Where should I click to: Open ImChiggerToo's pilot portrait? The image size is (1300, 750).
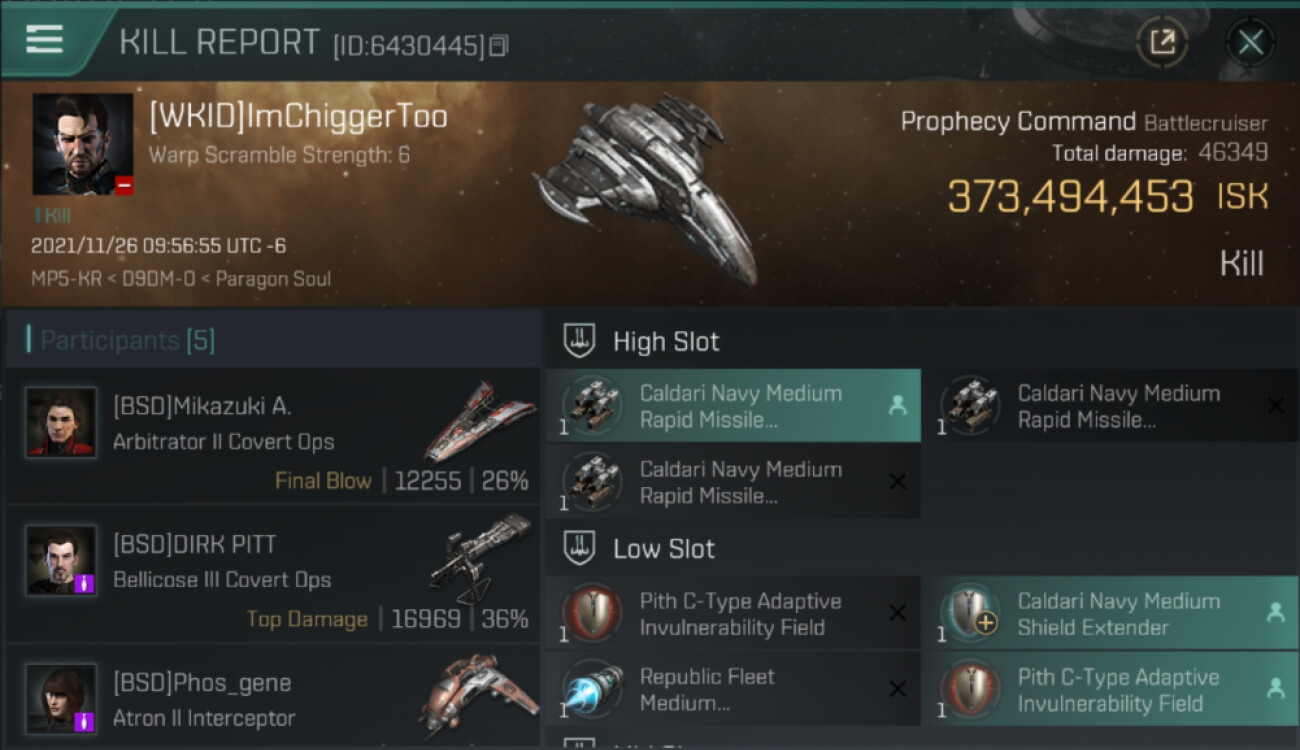82,144
